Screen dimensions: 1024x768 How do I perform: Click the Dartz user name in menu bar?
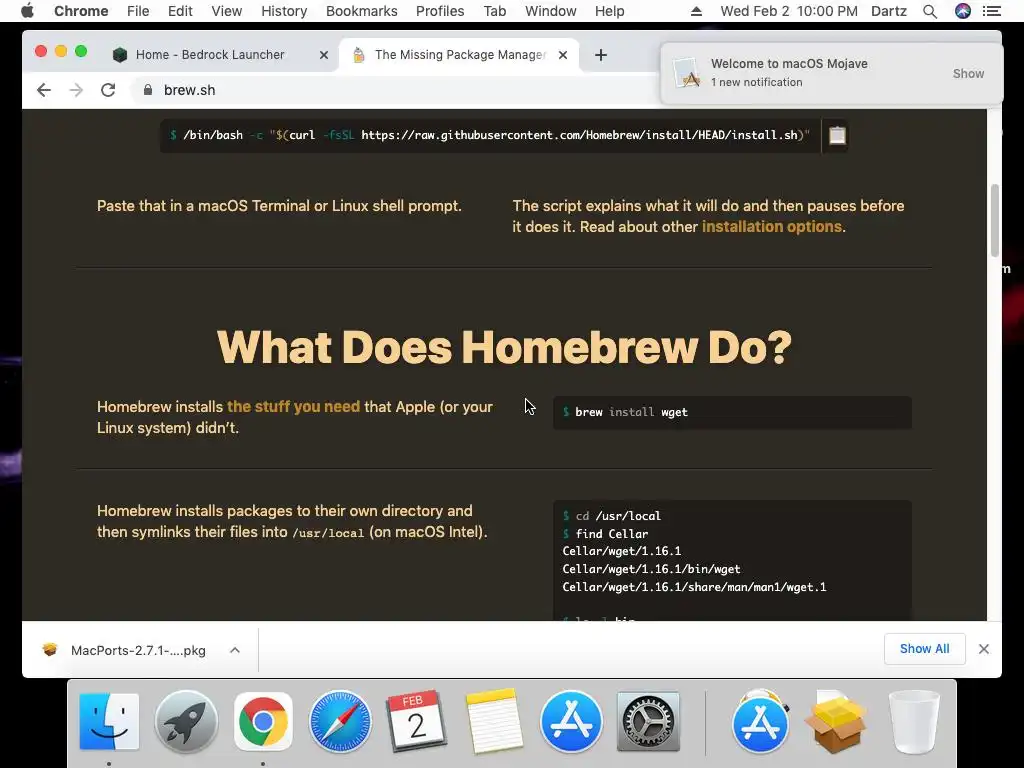coord(889,11)
